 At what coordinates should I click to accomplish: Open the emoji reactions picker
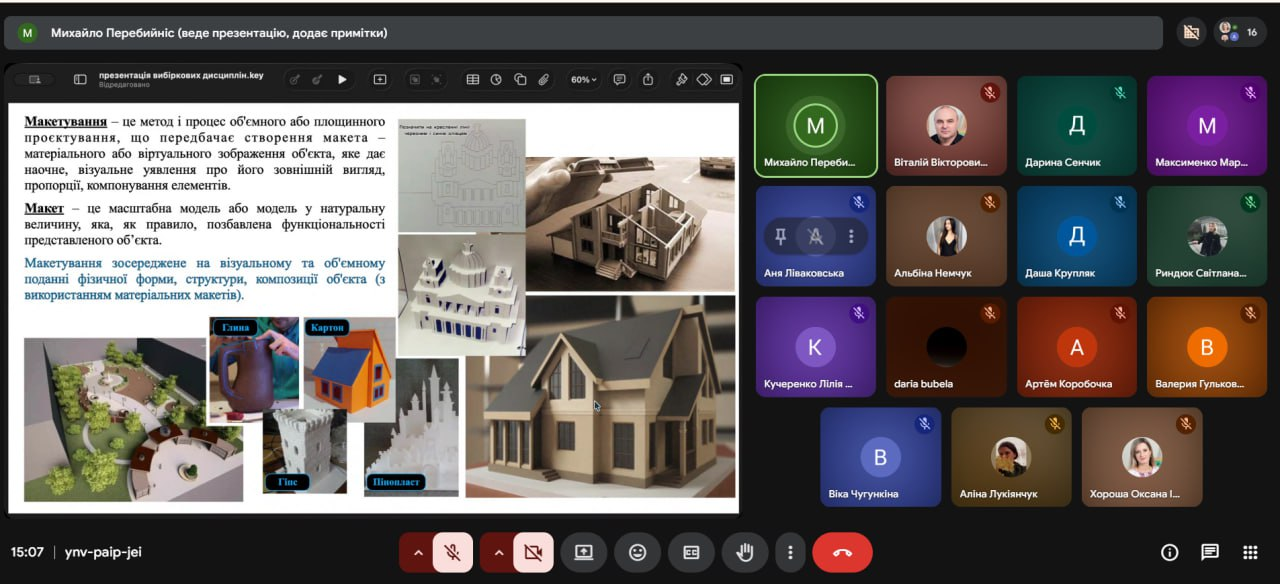637,552
